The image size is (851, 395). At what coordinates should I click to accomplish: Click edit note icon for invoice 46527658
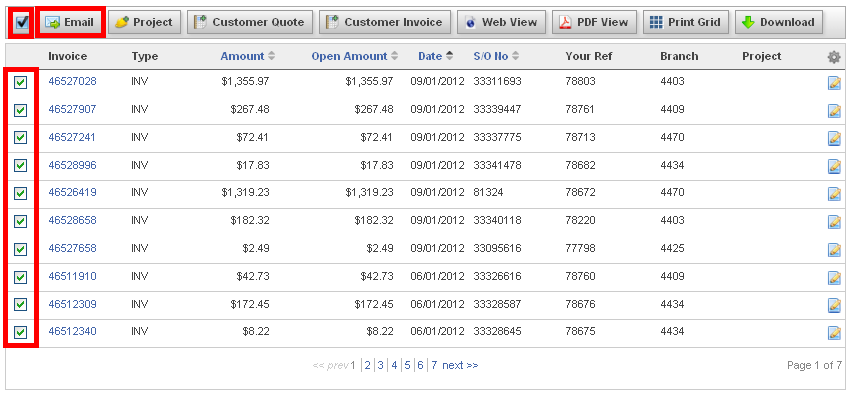pyautogui.click(x=834, y=250)
